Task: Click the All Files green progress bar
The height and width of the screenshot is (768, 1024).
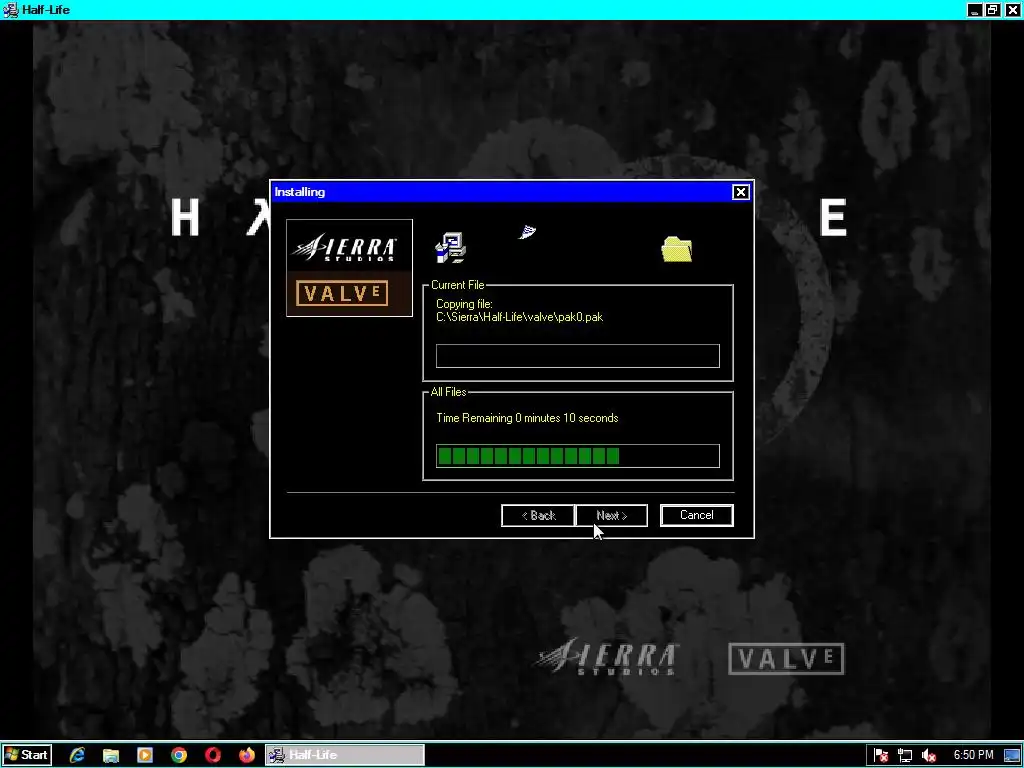Action: (x=578, y=456)
